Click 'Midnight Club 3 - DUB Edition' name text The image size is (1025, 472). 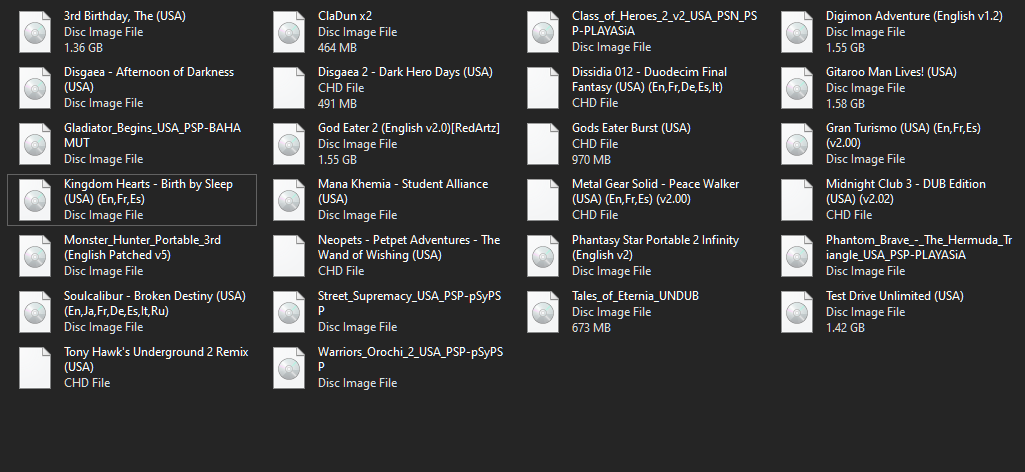pos(905,184)
